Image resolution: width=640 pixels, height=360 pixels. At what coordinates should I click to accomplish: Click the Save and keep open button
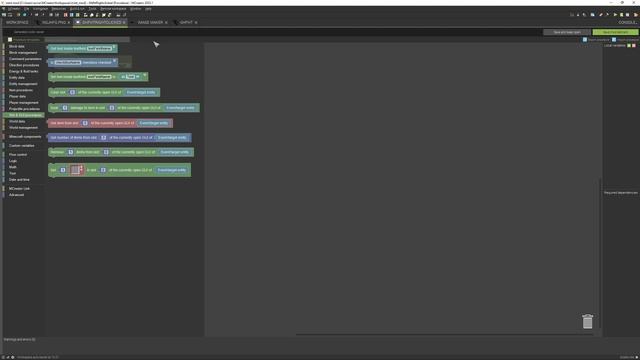(x=567, y=32)
